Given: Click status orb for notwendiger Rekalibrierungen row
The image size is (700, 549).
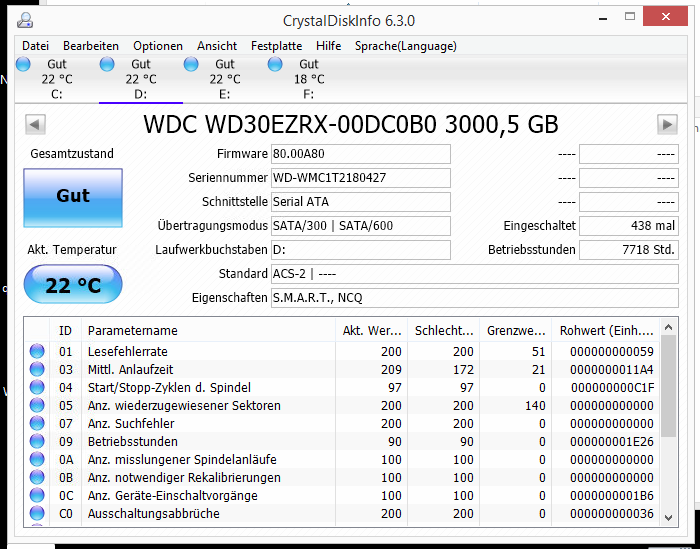Looking at the screenshot, I should click(x=37, y=477).
